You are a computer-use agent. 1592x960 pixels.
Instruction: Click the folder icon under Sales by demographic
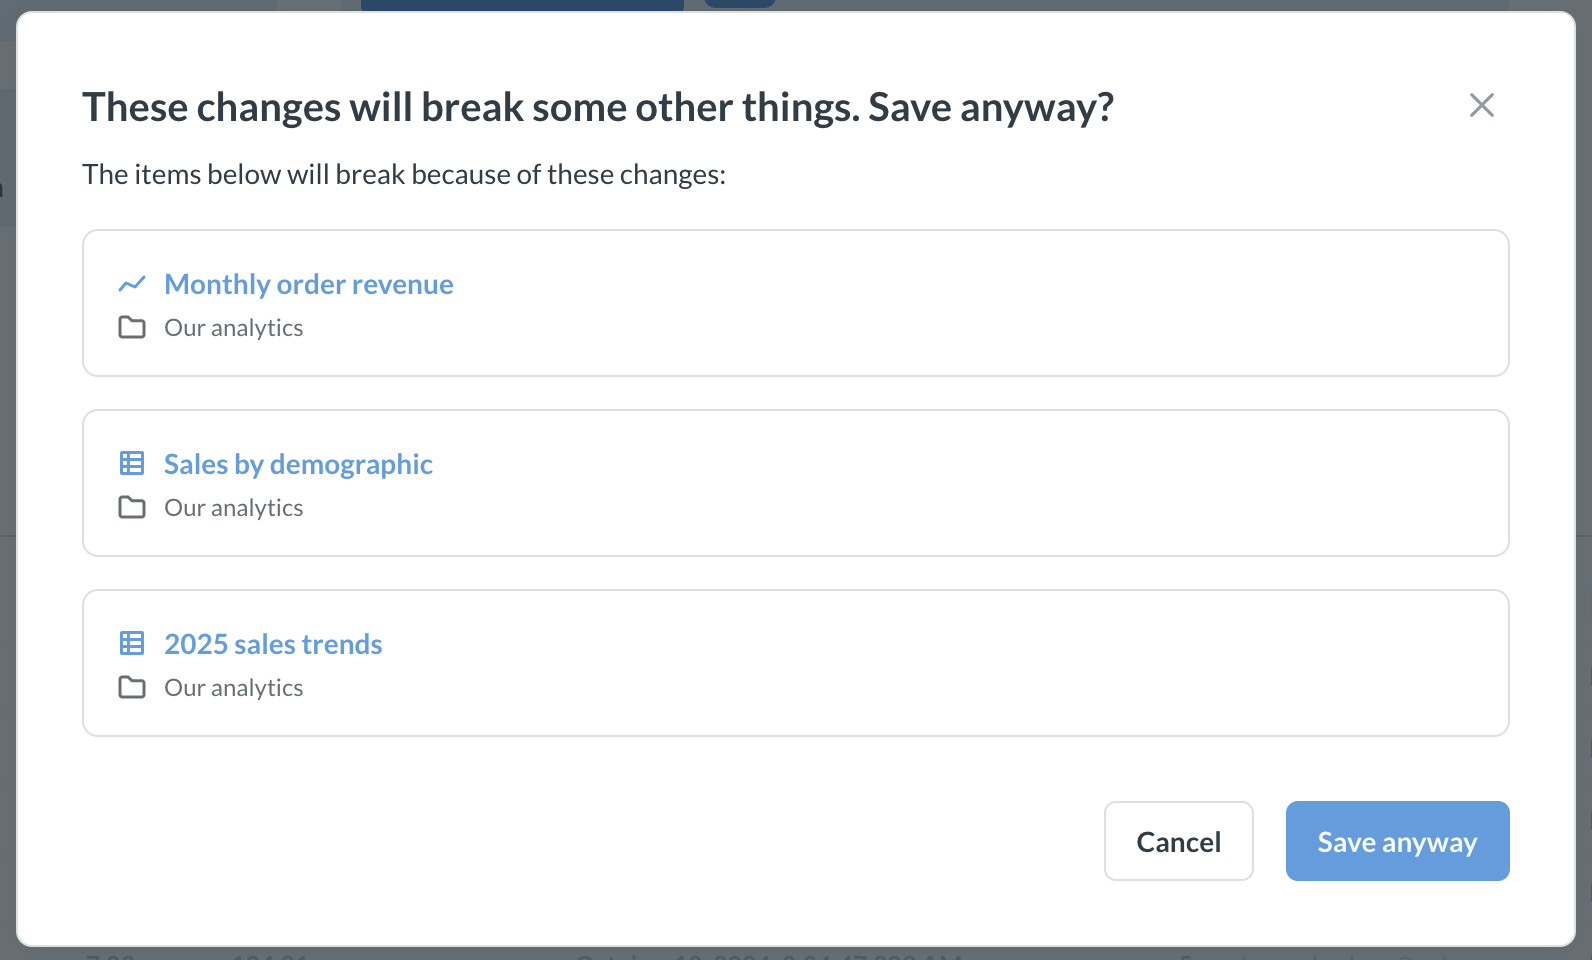132,507
